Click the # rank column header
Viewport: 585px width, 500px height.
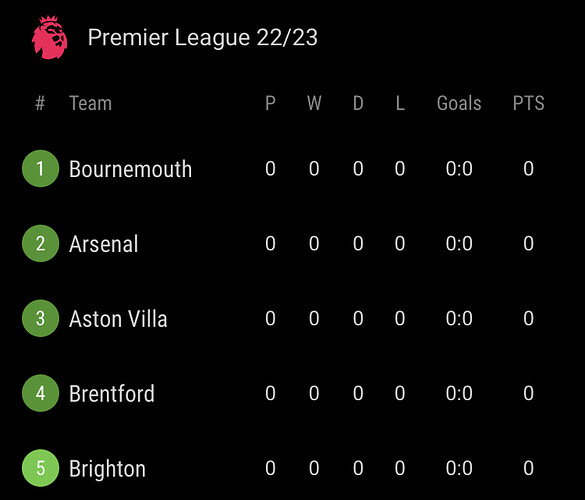40,103
